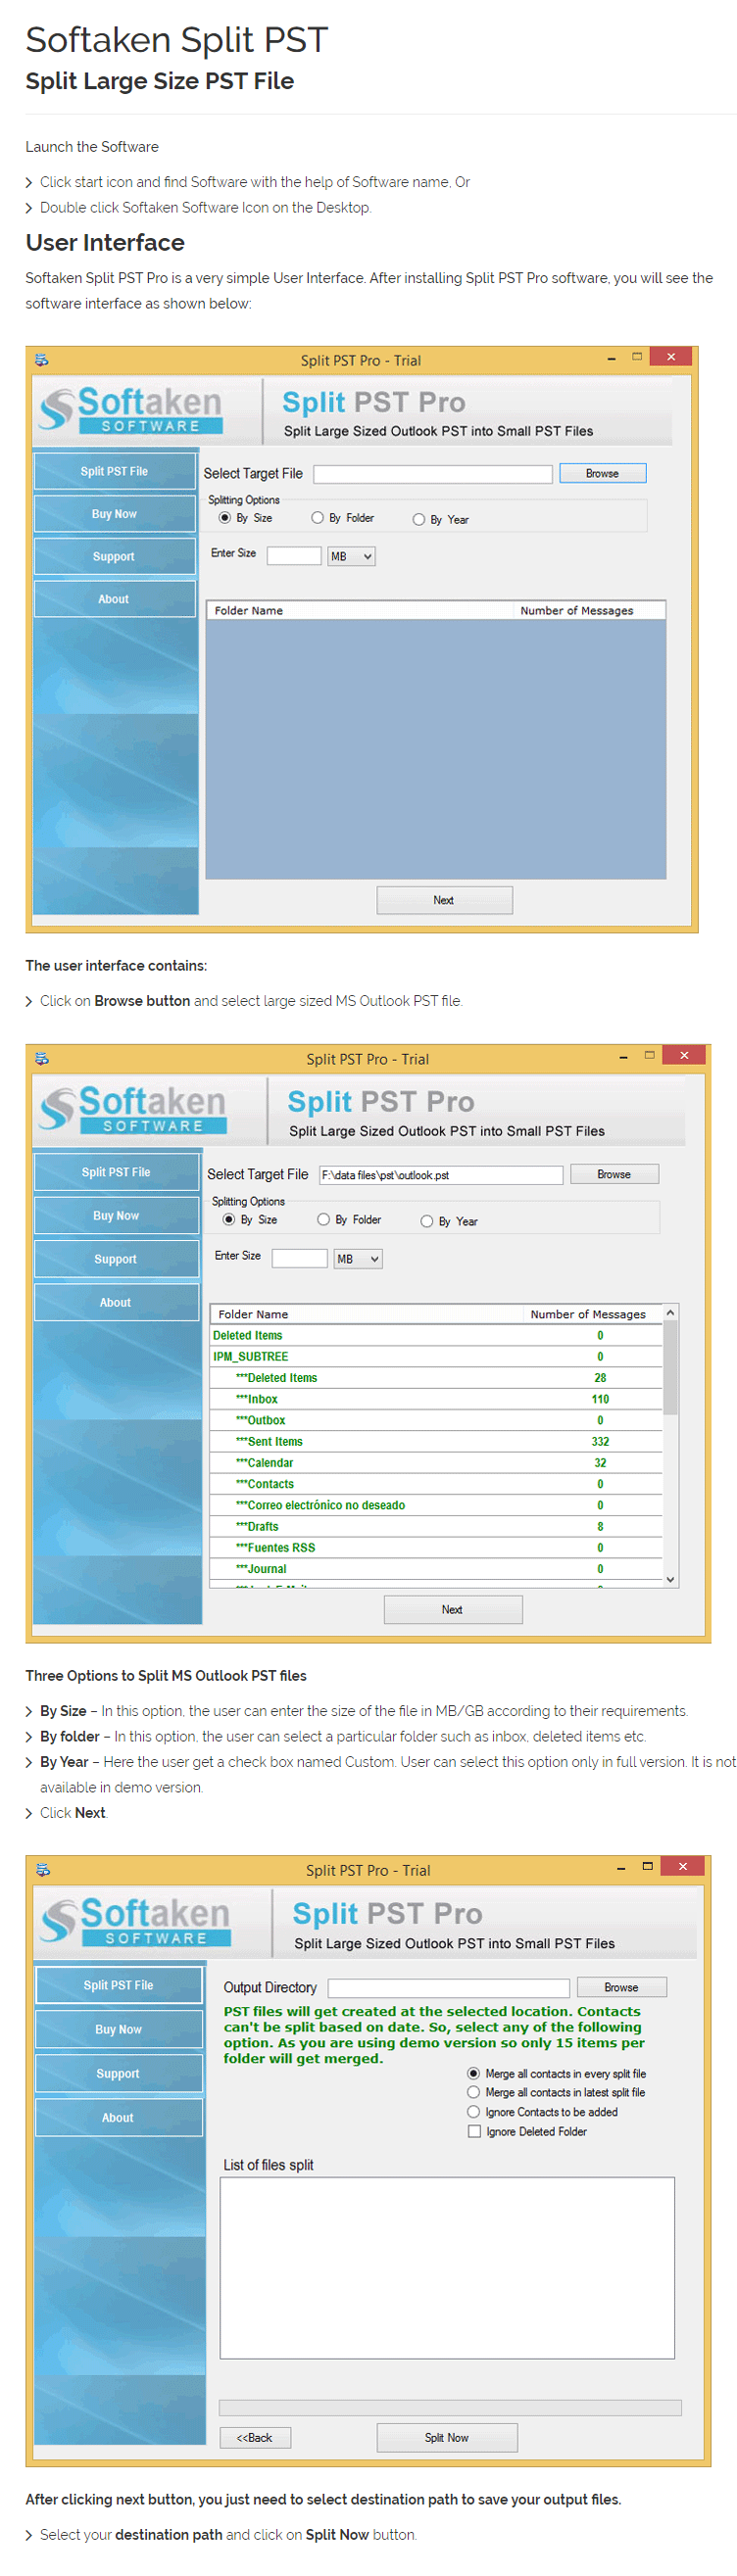This screenshot has height=2576, width=737.
Task: Select By Folder radio in first screenshot
Action: tap(317, 518)
